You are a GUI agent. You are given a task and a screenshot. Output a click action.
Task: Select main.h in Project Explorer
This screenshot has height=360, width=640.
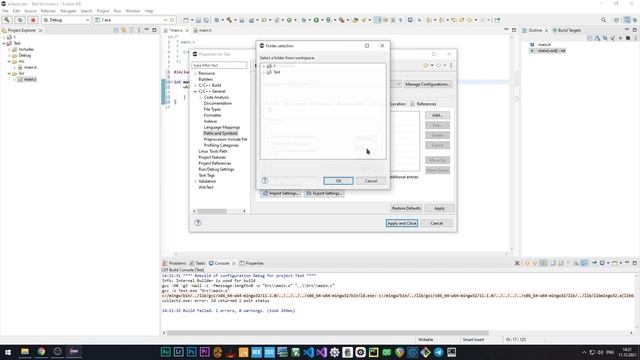(30, 67)
